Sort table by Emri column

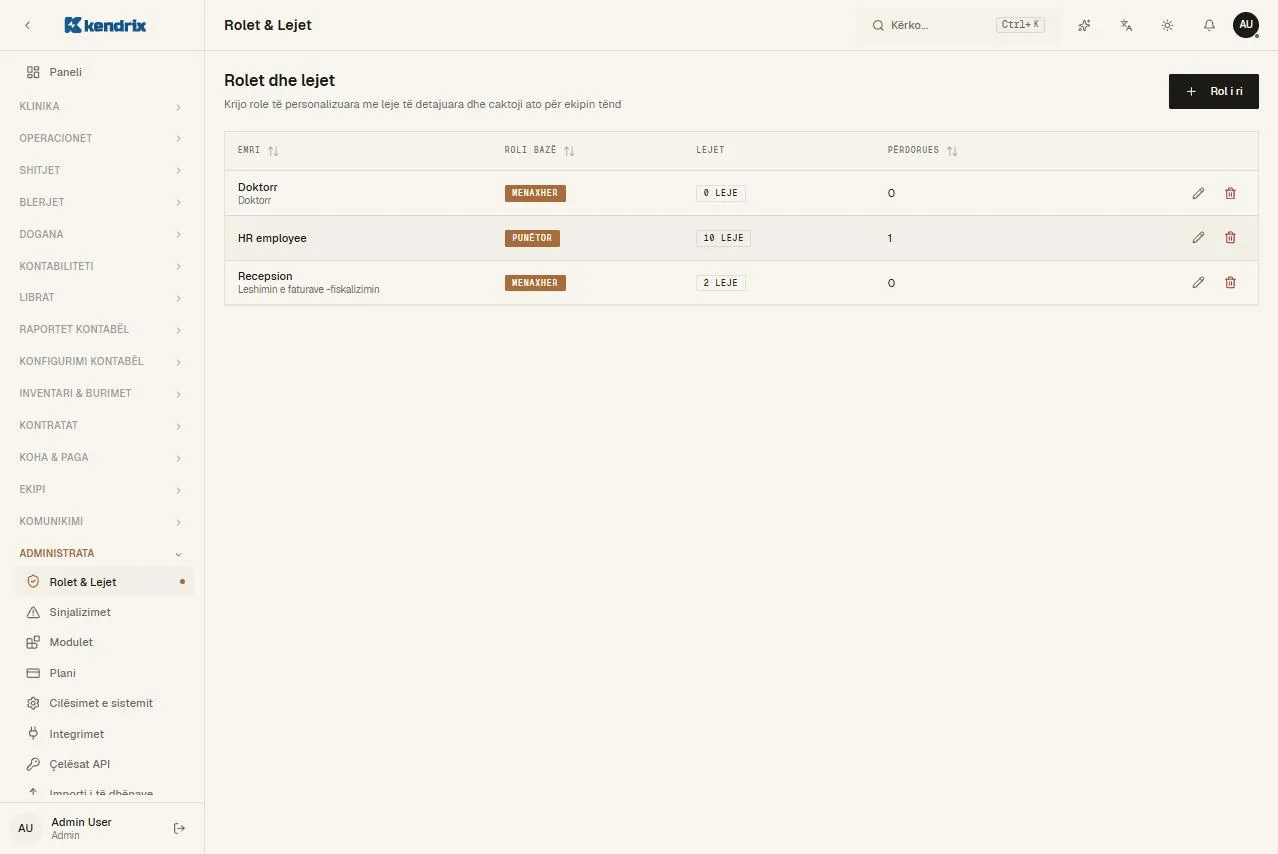pyautogui.click(x=258, y=150)
